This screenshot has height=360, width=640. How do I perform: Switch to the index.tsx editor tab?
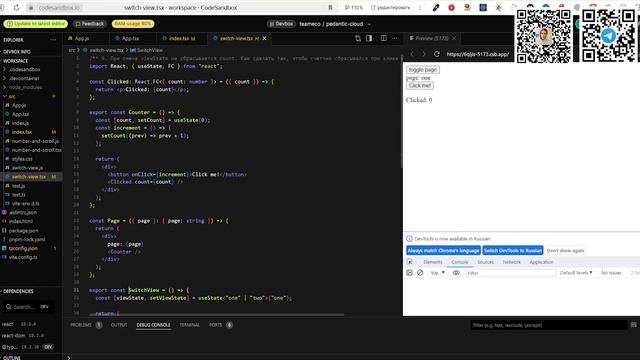tap(178, 38)
